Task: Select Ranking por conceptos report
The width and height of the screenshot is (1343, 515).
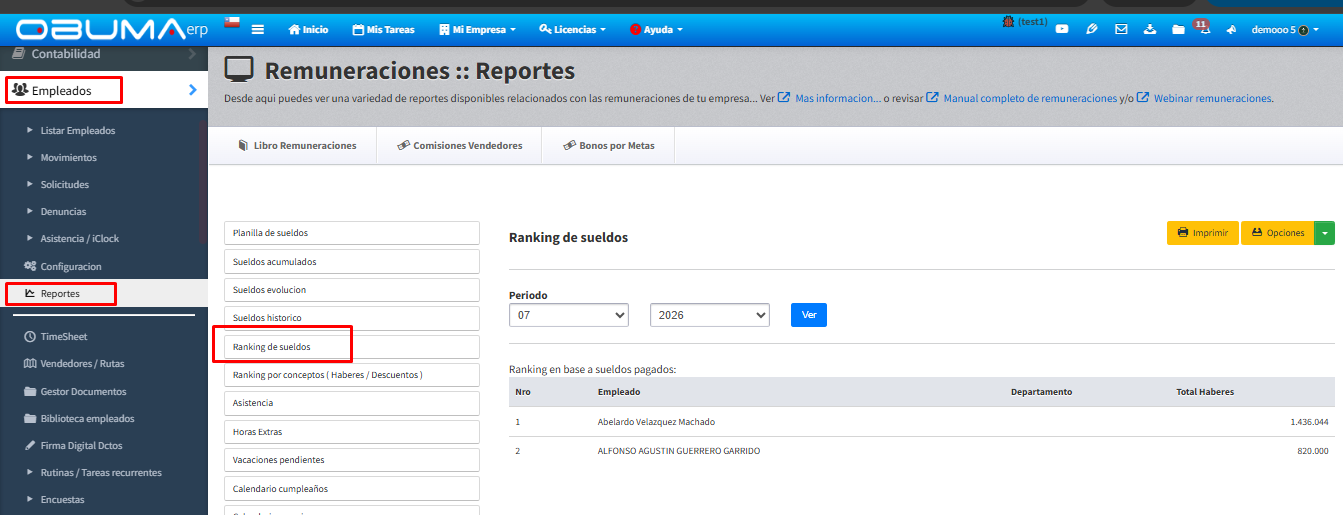Action: pyautogui.click(x=352, y=375)
